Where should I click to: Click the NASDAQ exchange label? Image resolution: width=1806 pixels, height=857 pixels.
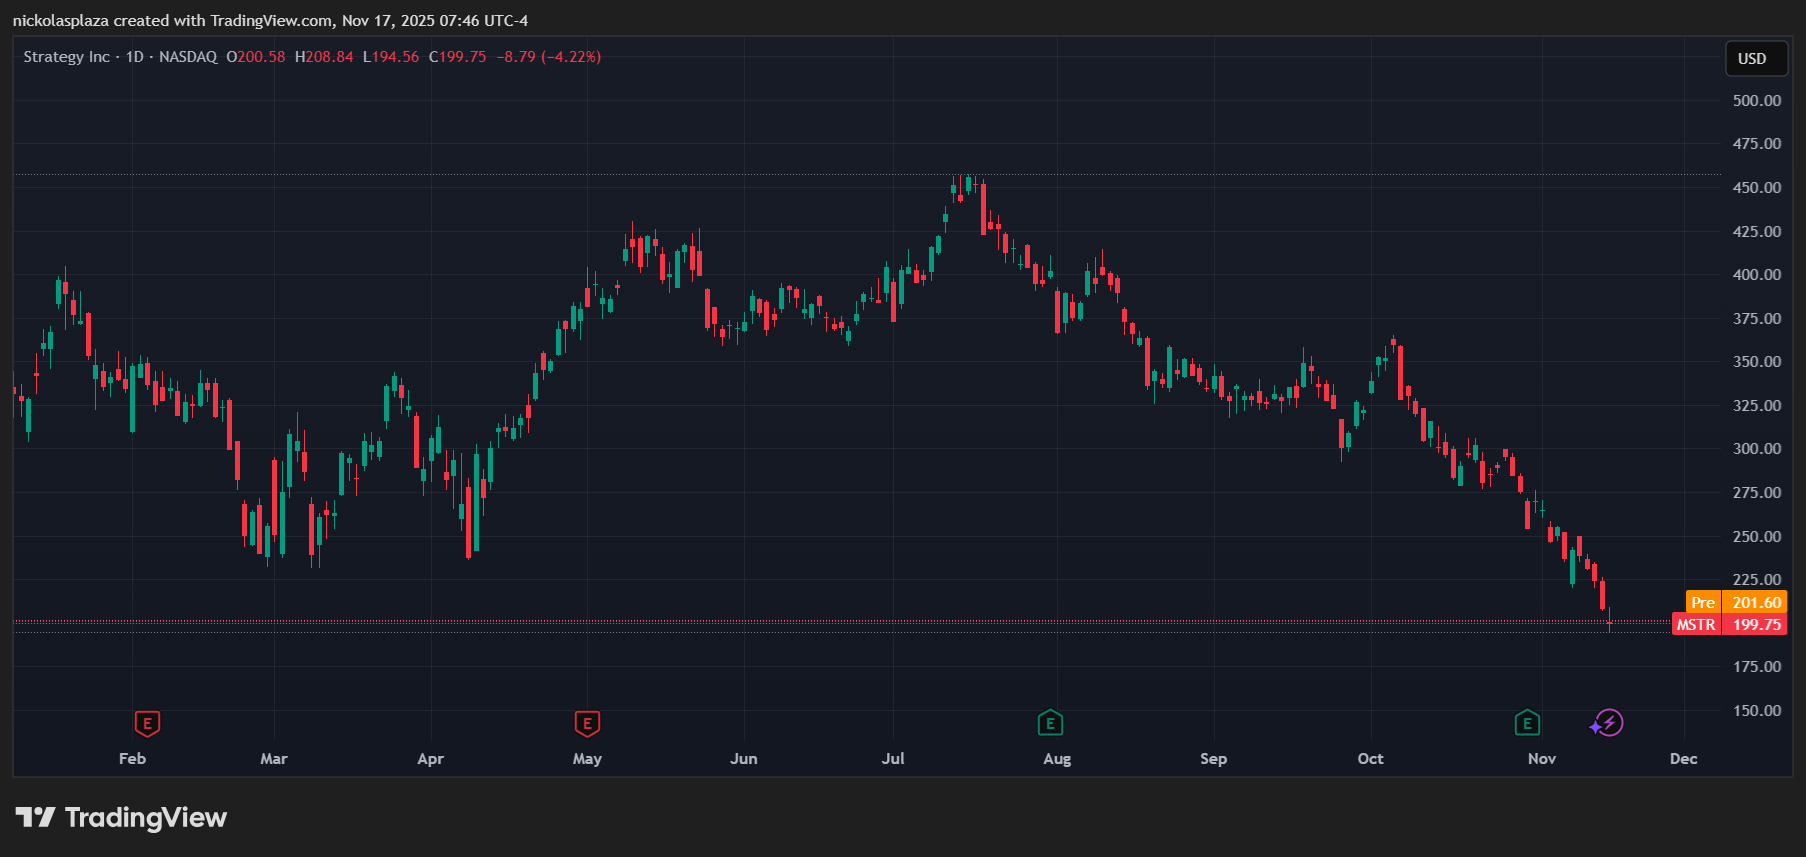[188, 57]
